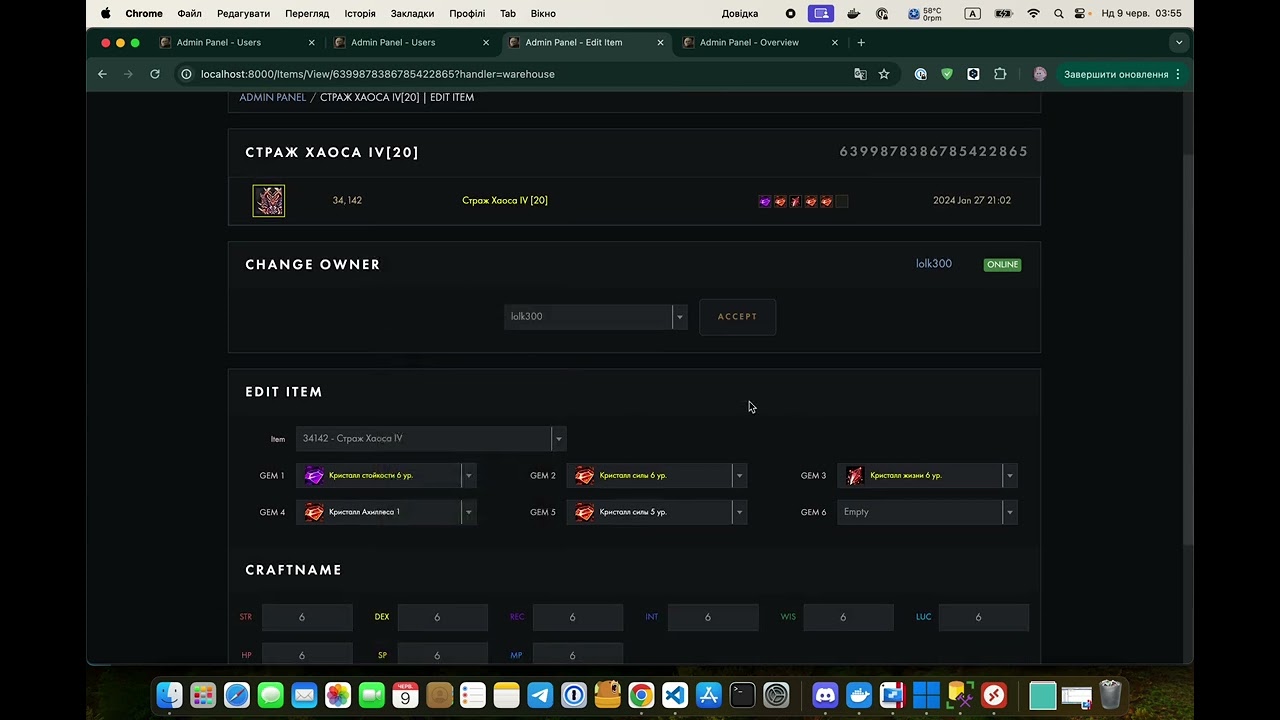Click the ADMIN PANEL breadcrumb link
This screenshot has height=720, width=1280.
pos(273,98)
